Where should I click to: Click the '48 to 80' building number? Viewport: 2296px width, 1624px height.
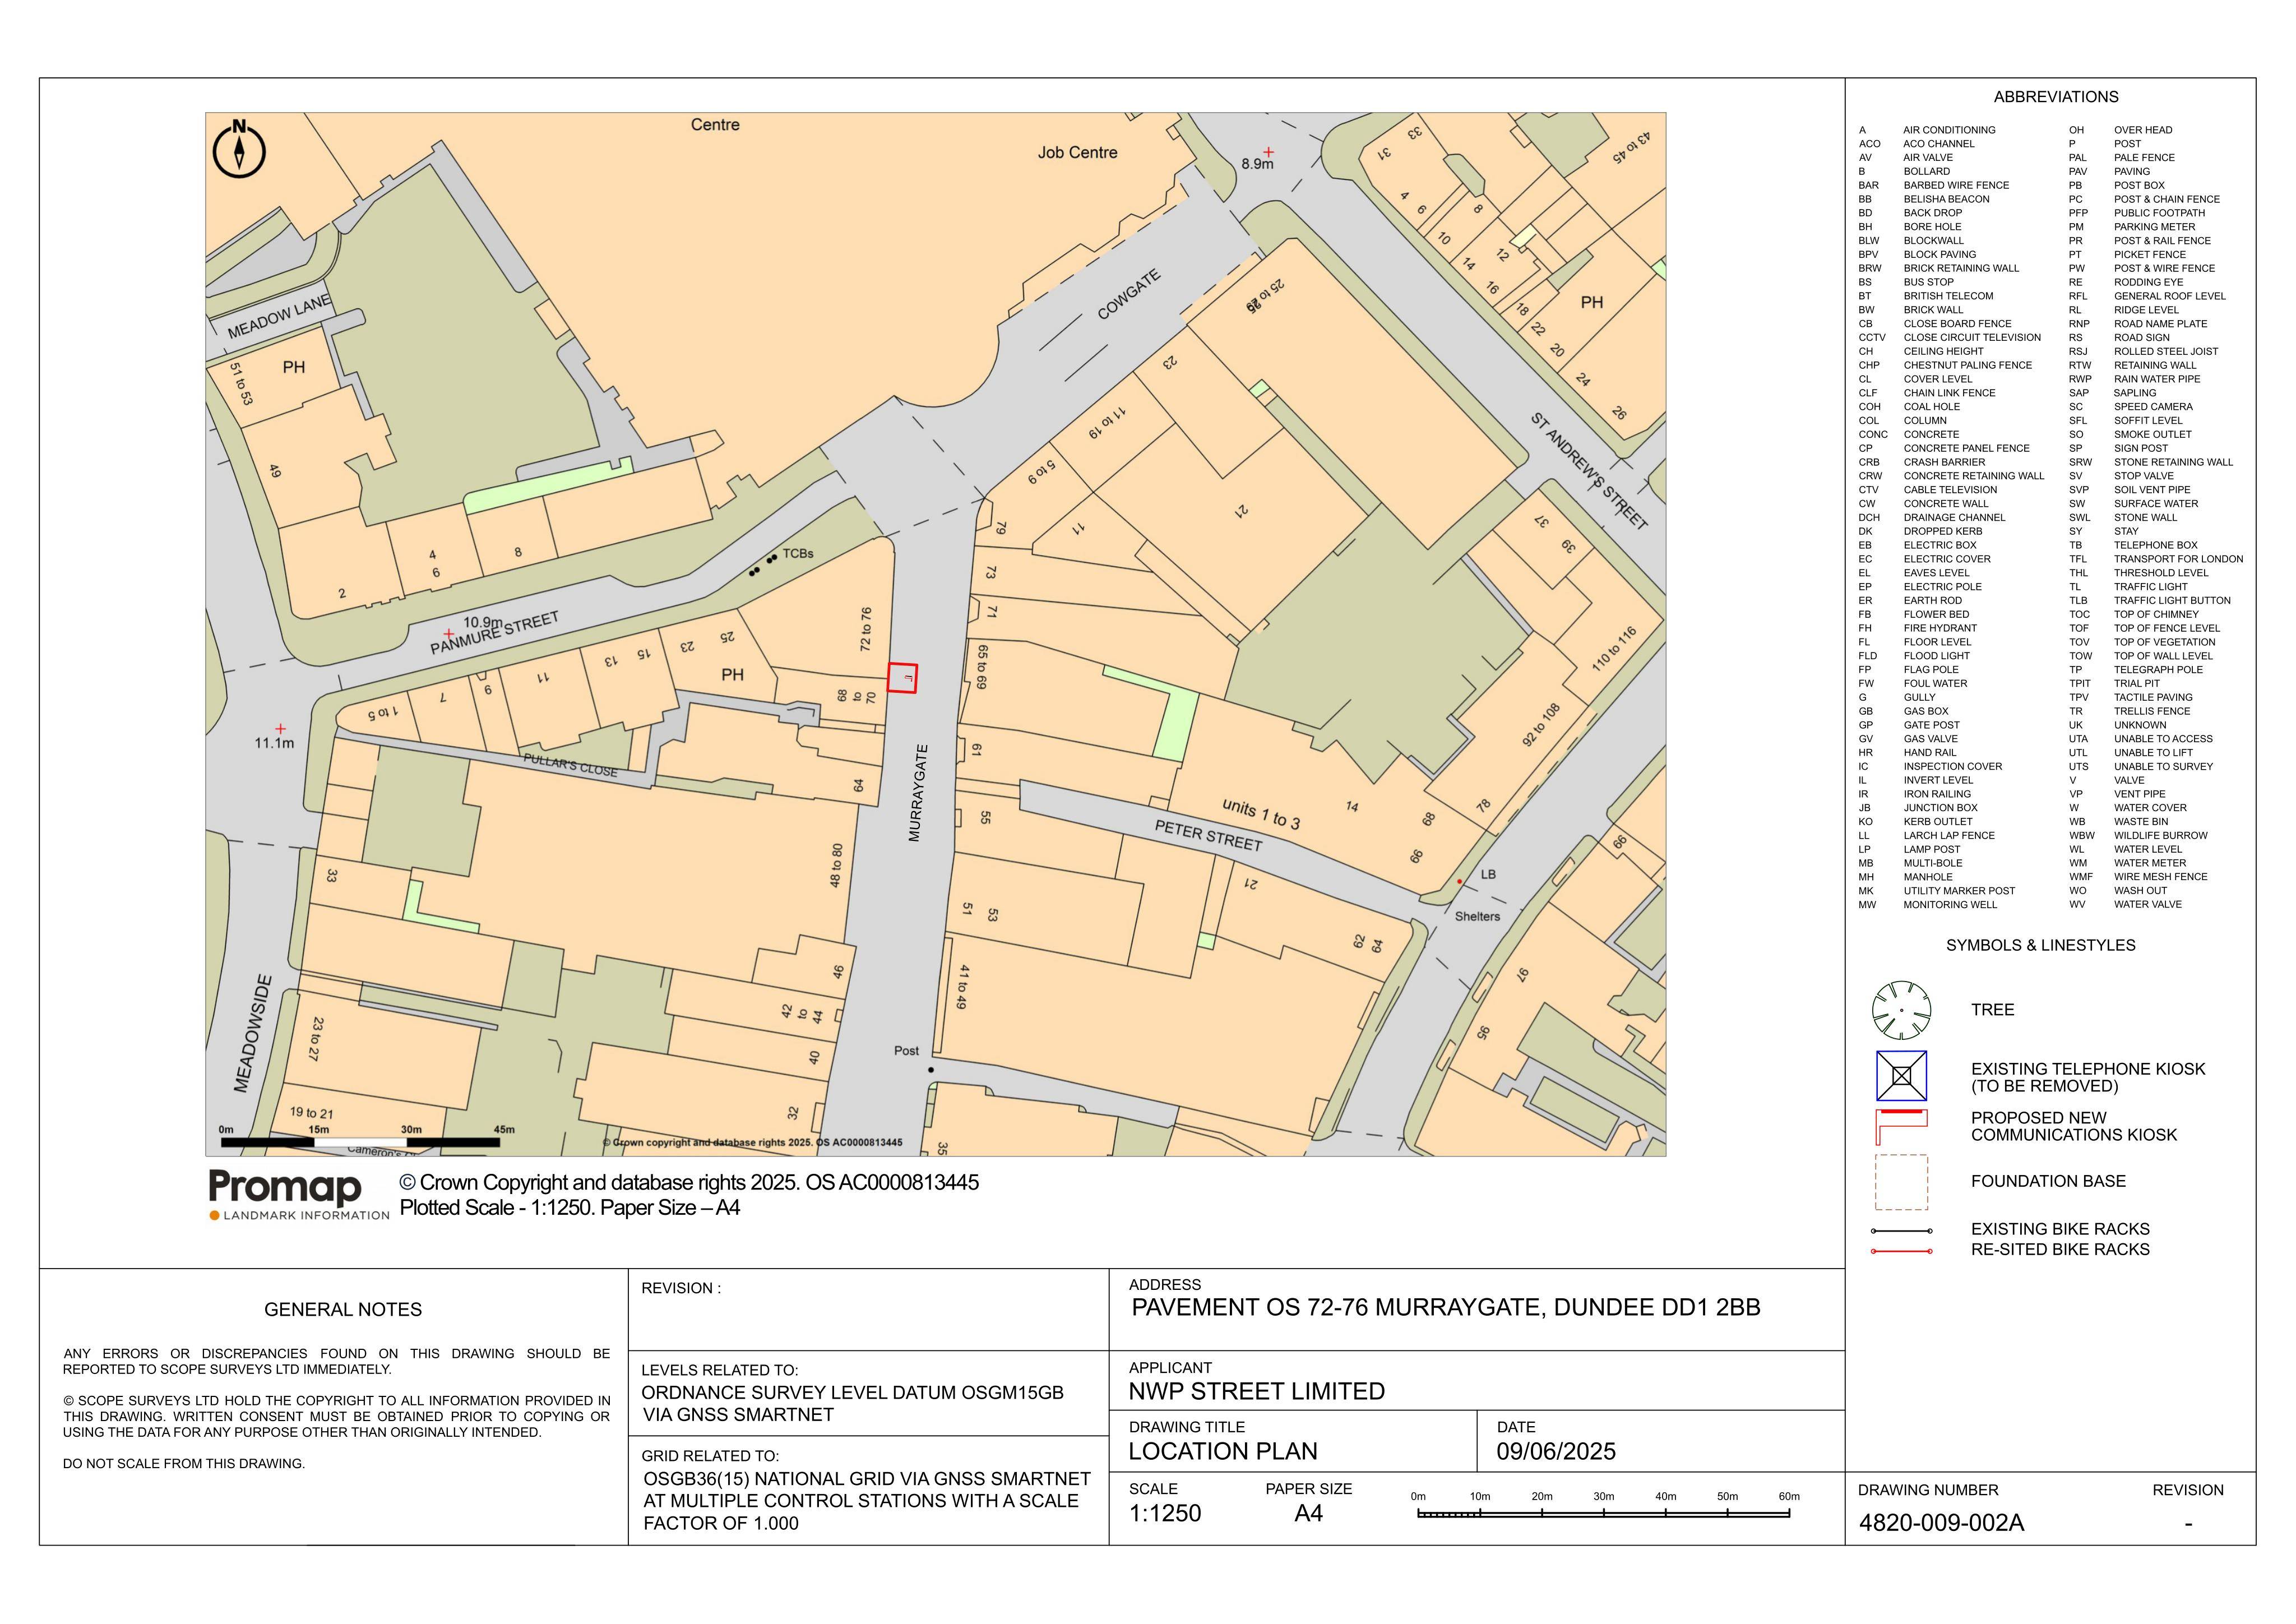[836, 866]
